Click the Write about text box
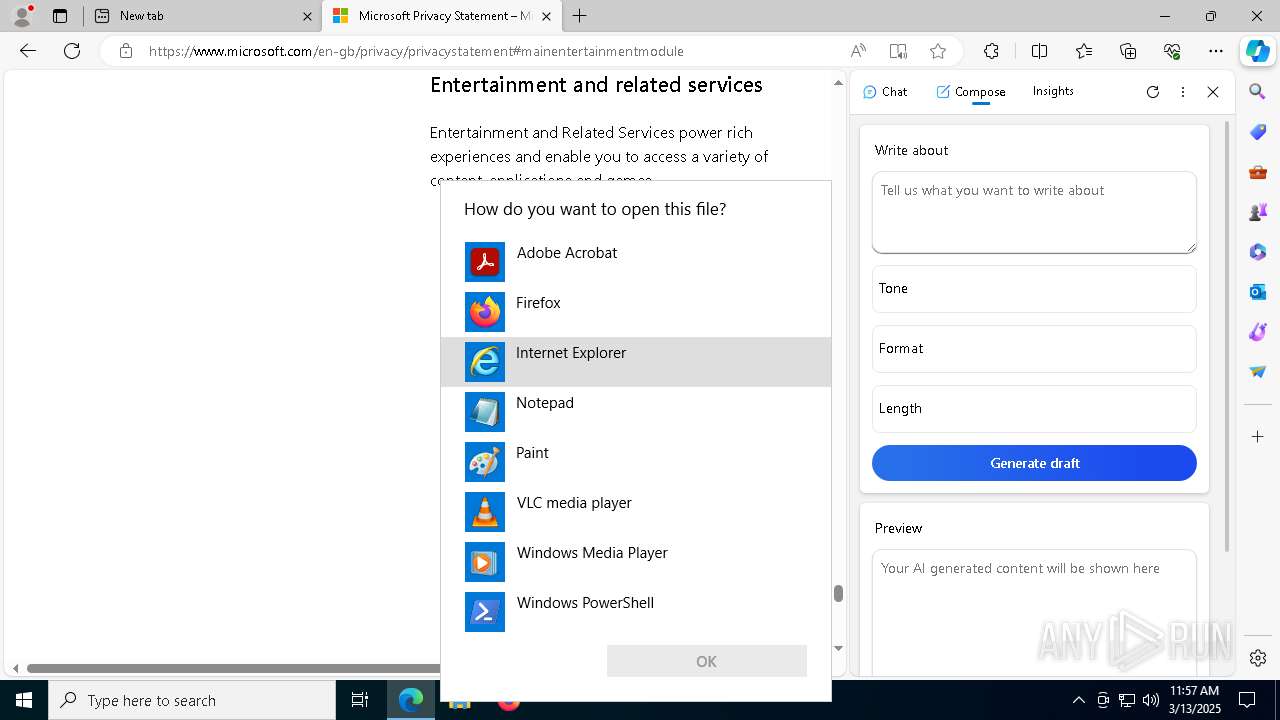 click(1034, 212)
